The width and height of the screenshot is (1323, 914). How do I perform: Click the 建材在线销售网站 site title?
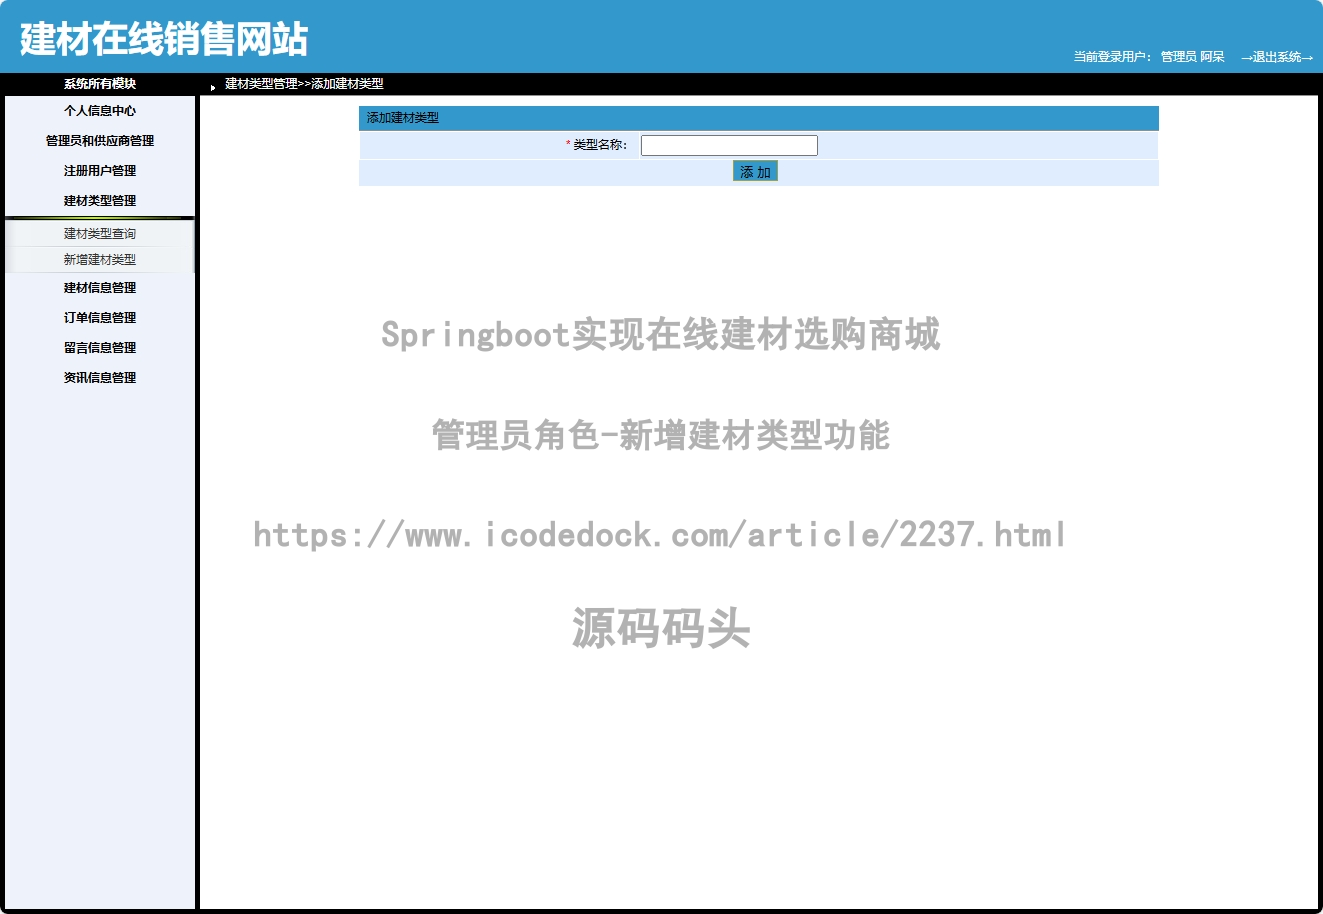(x=164, y=39)
